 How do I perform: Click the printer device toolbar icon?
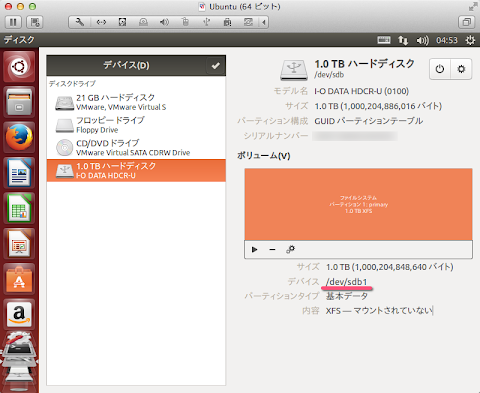pos(228,22)
